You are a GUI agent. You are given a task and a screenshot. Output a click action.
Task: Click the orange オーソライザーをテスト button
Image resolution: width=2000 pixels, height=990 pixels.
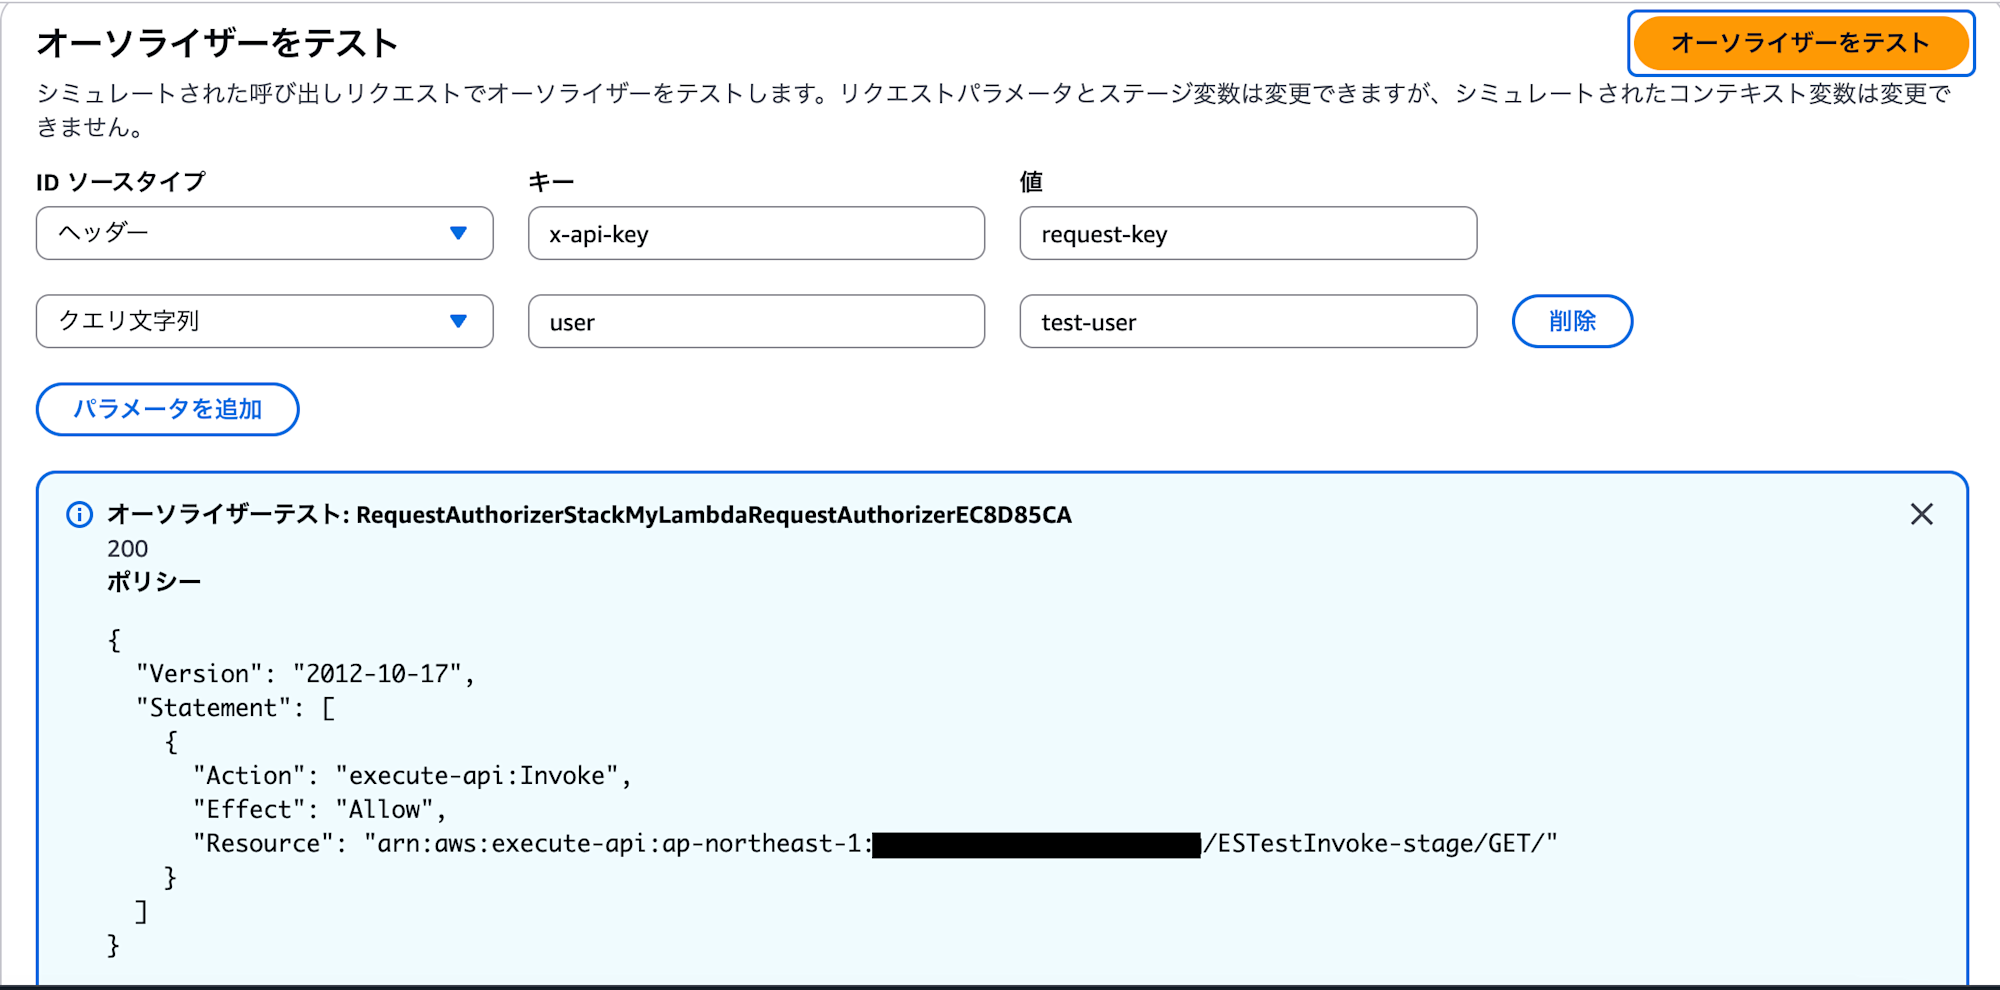pos(1801,43)
